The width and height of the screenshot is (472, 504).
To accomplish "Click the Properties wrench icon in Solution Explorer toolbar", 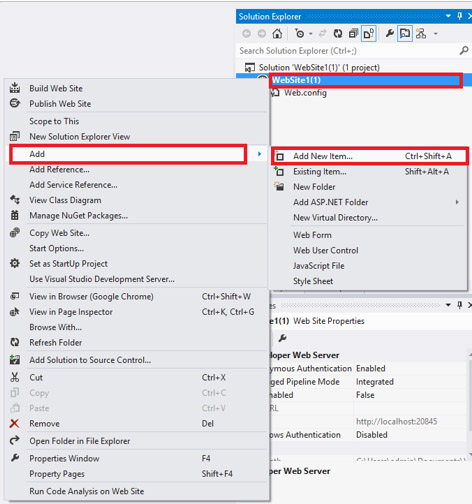I will tap(389, 33).
